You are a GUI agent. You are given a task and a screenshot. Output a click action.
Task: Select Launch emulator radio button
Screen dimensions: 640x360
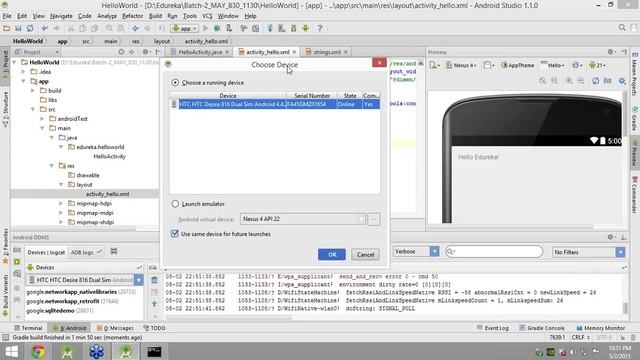[x=175, y=204]
